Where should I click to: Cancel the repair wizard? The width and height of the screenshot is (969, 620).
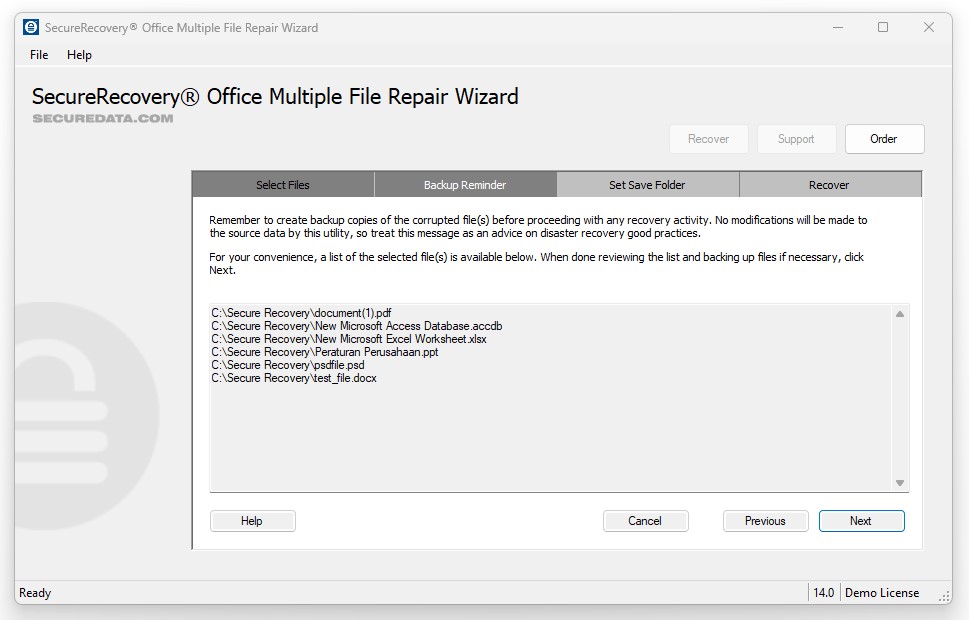tap(645, 521)
